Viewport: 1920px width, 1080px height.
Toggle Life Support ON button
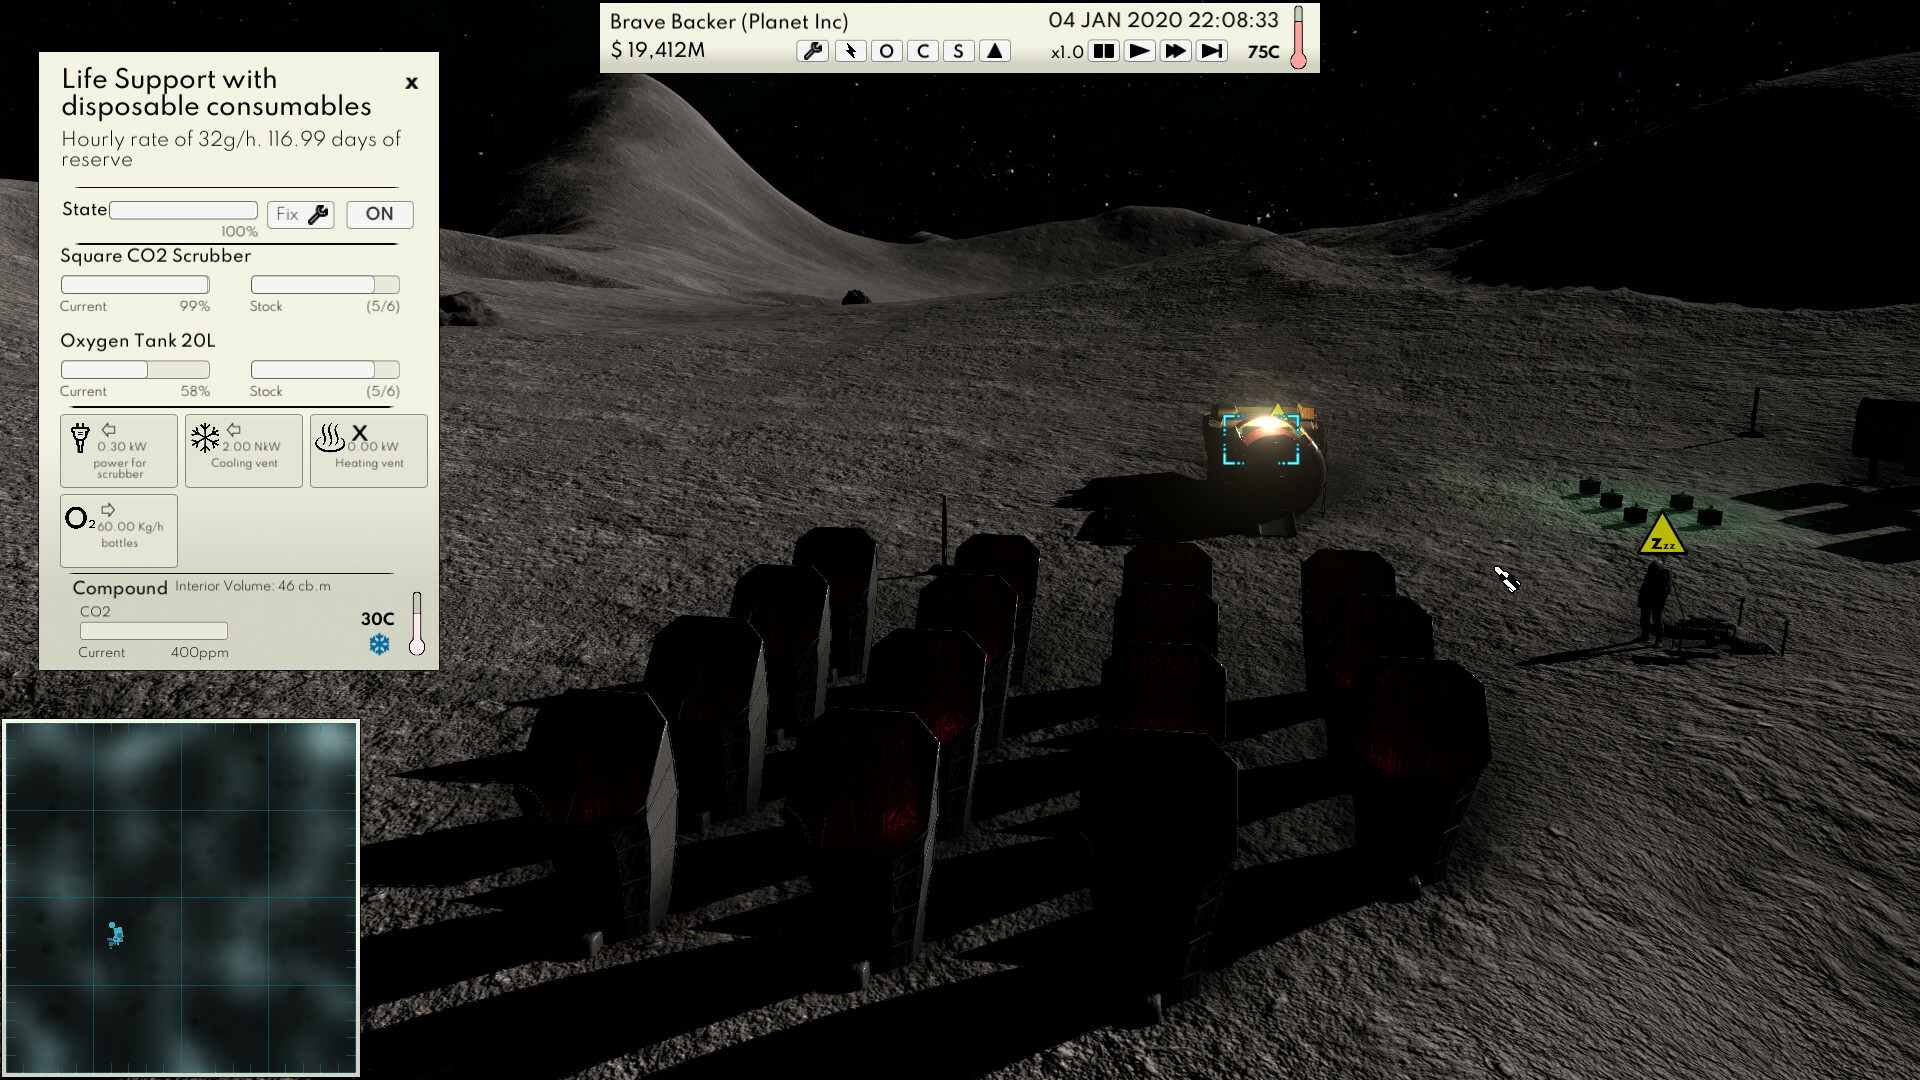pyautogui.click(x=379, y=214)
